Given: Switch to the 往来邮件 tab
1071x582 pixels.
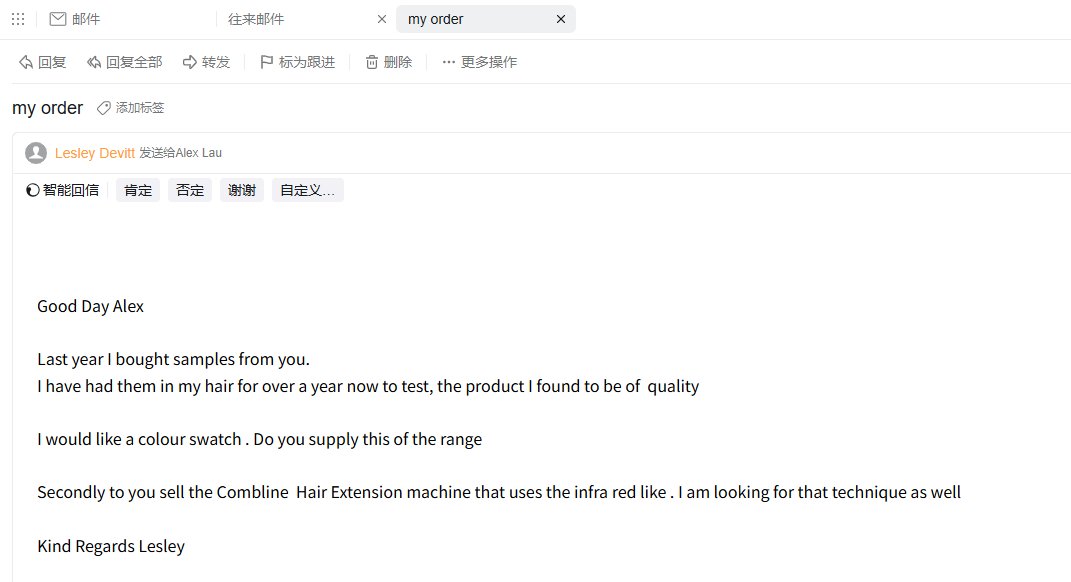Looking at the screenshot, I should point(258,19).
